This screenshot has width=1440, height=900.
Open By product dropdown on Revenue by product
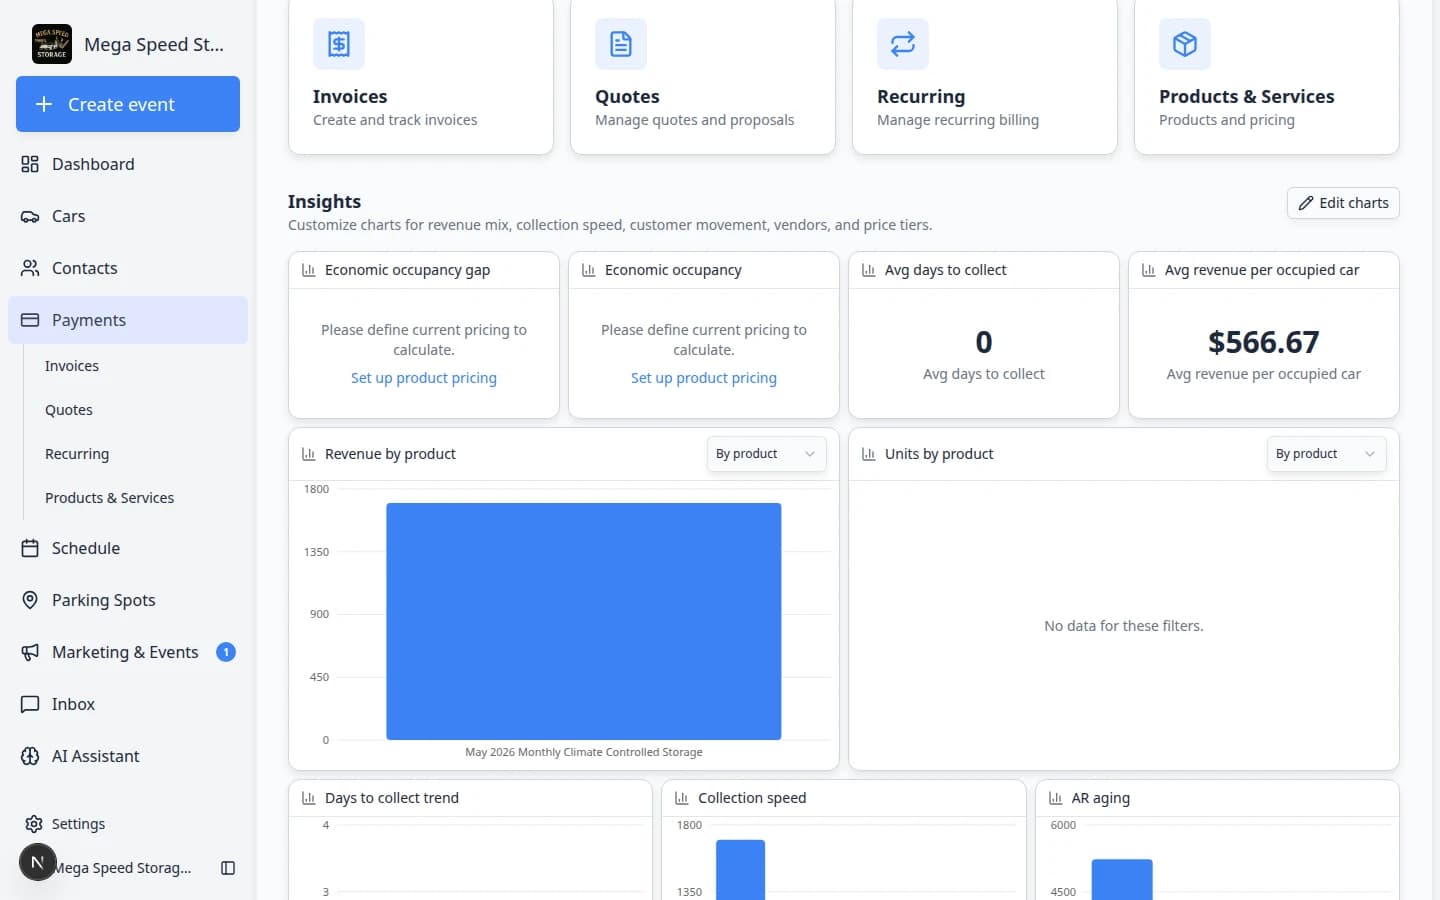click(x=766, y=454)
